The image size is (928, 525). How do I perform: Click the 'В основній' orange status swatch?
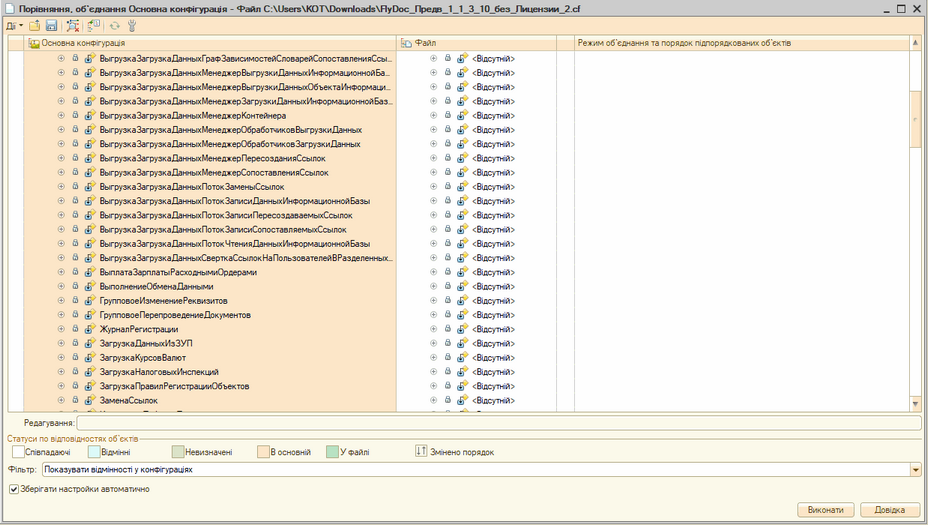click(x=264, y=452)
